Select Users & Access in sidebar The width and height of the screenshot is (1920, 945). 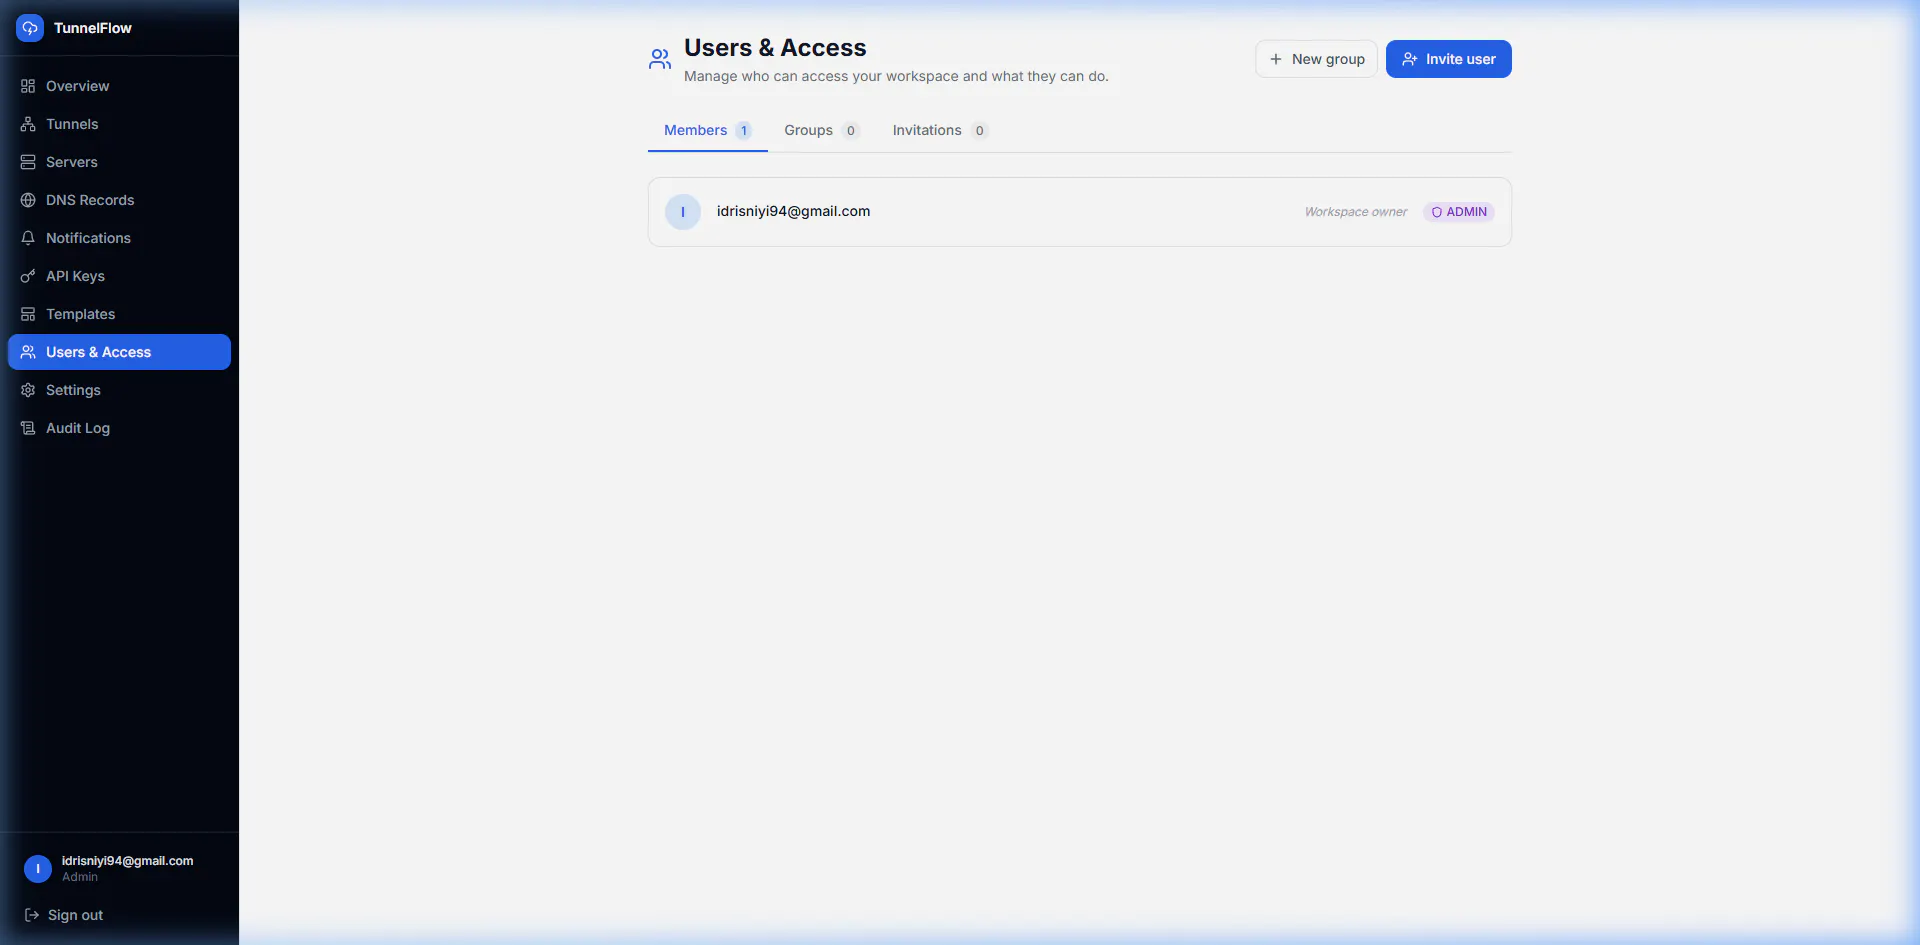[x=119, y=352]
